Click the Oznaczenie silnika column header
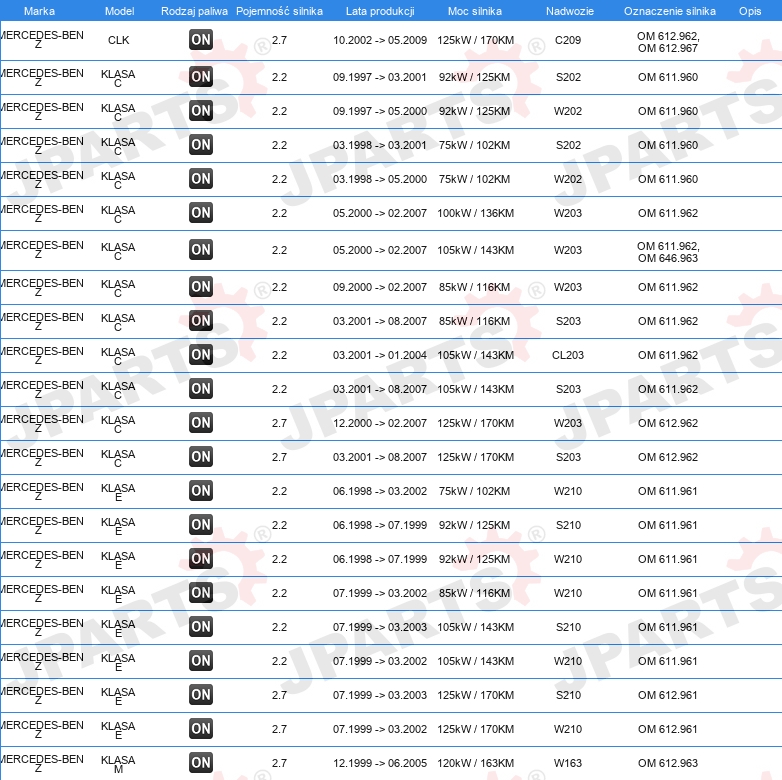This screenshot has width=782, height=780. pyautogui.click(x=670, y=11)
